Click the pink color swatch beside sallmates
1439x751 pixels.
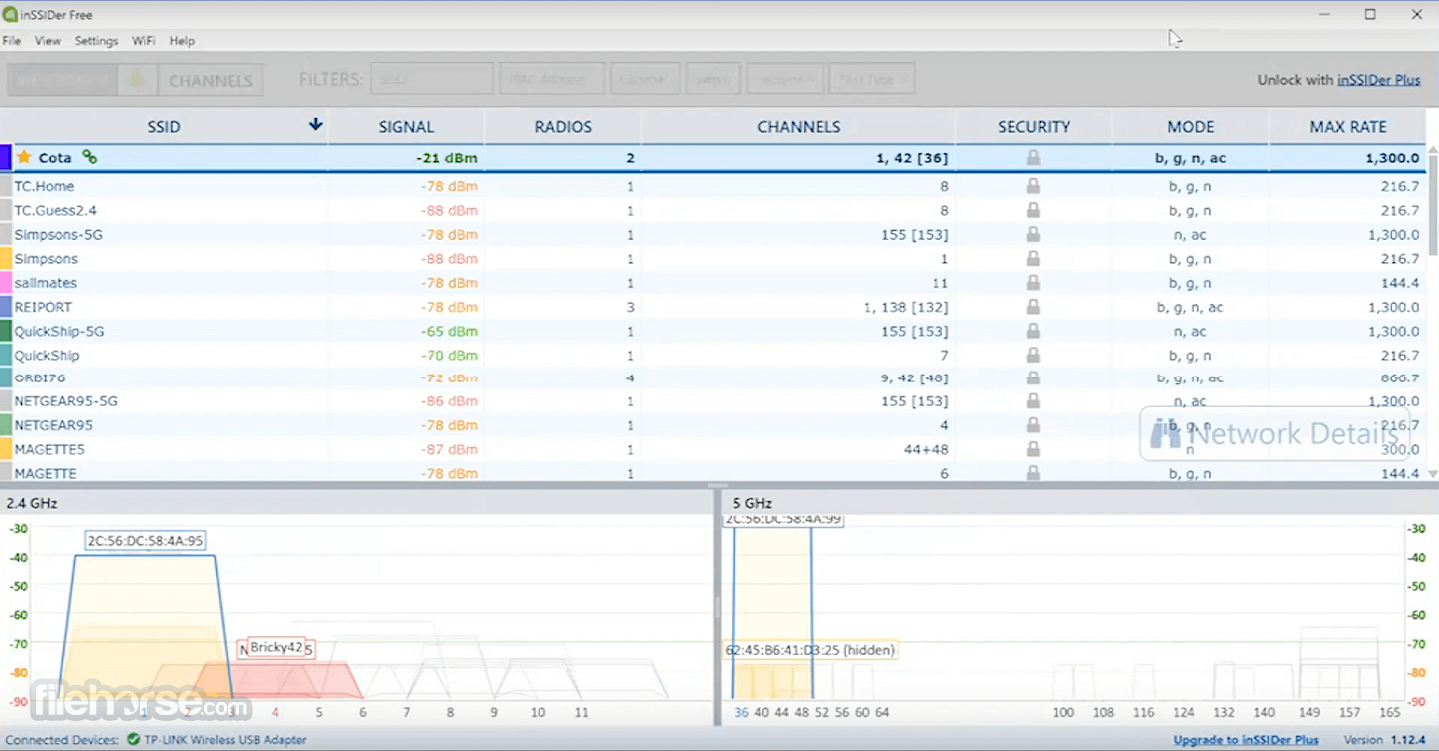pos(5,283)
